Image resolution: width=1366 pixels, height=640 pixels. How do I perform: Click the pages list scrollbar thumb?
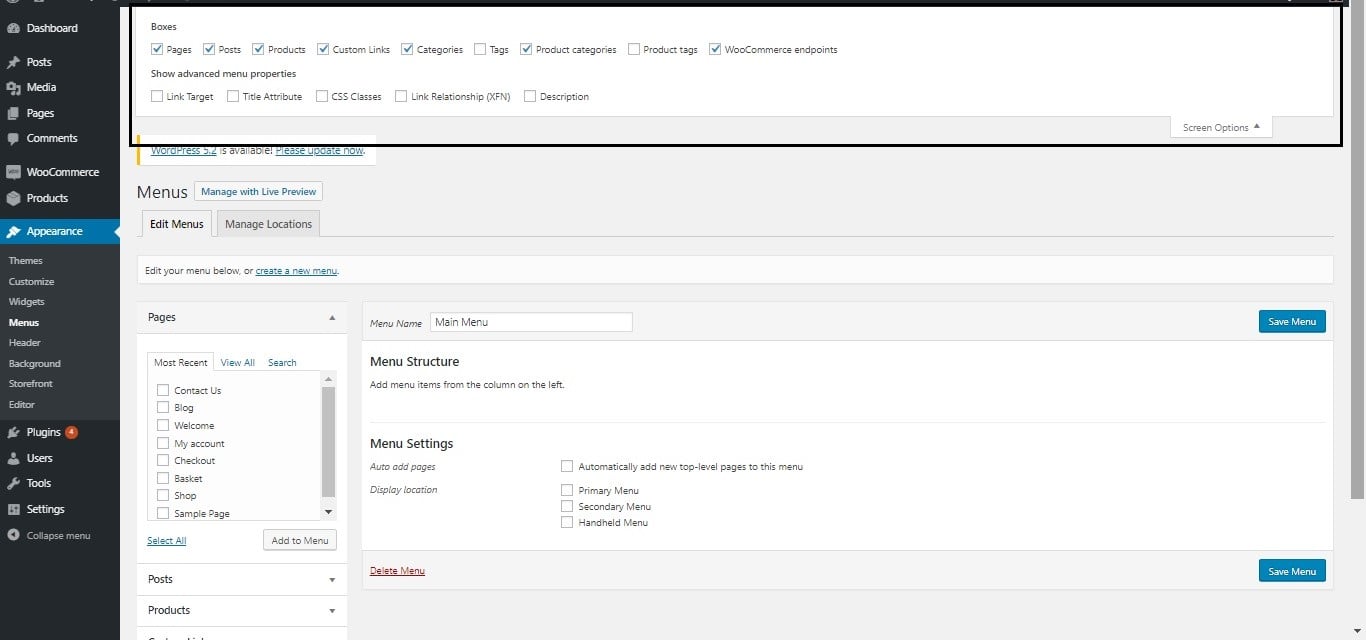point(329,442)
